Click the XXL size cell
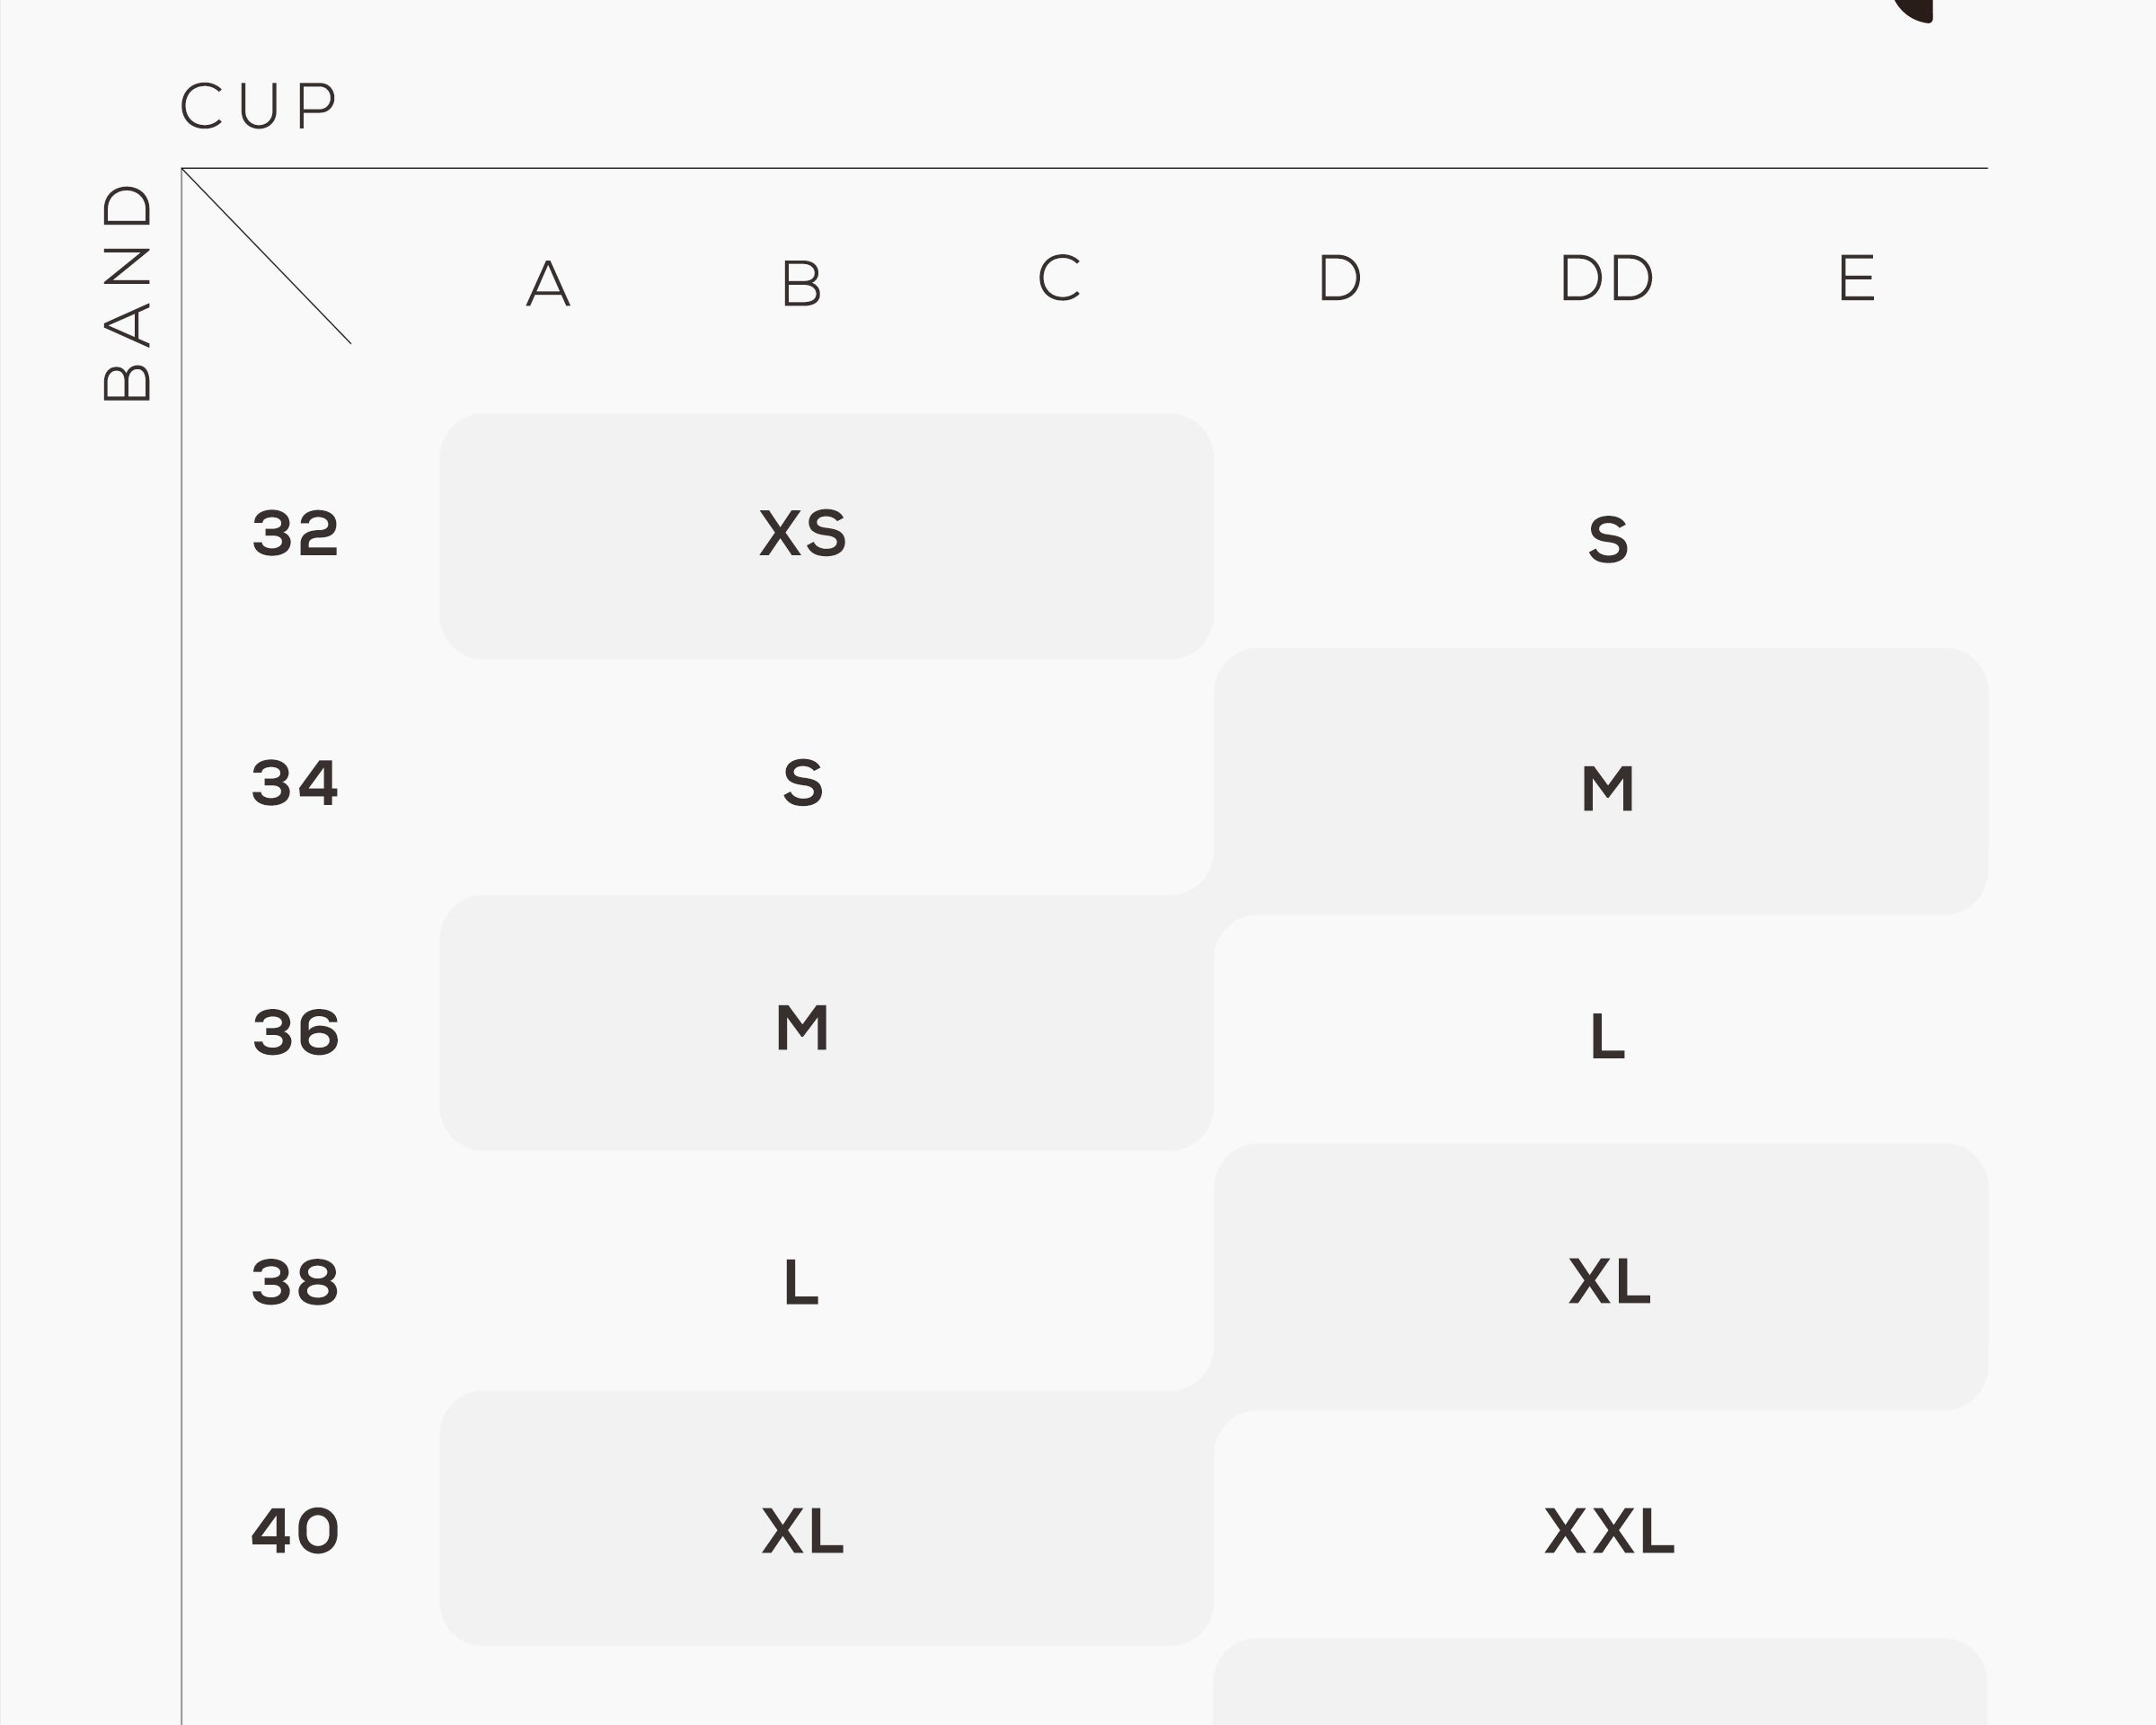Image resolution: width=2156 pixels, height=1725 pixels. click(x=1608, y=1531)
